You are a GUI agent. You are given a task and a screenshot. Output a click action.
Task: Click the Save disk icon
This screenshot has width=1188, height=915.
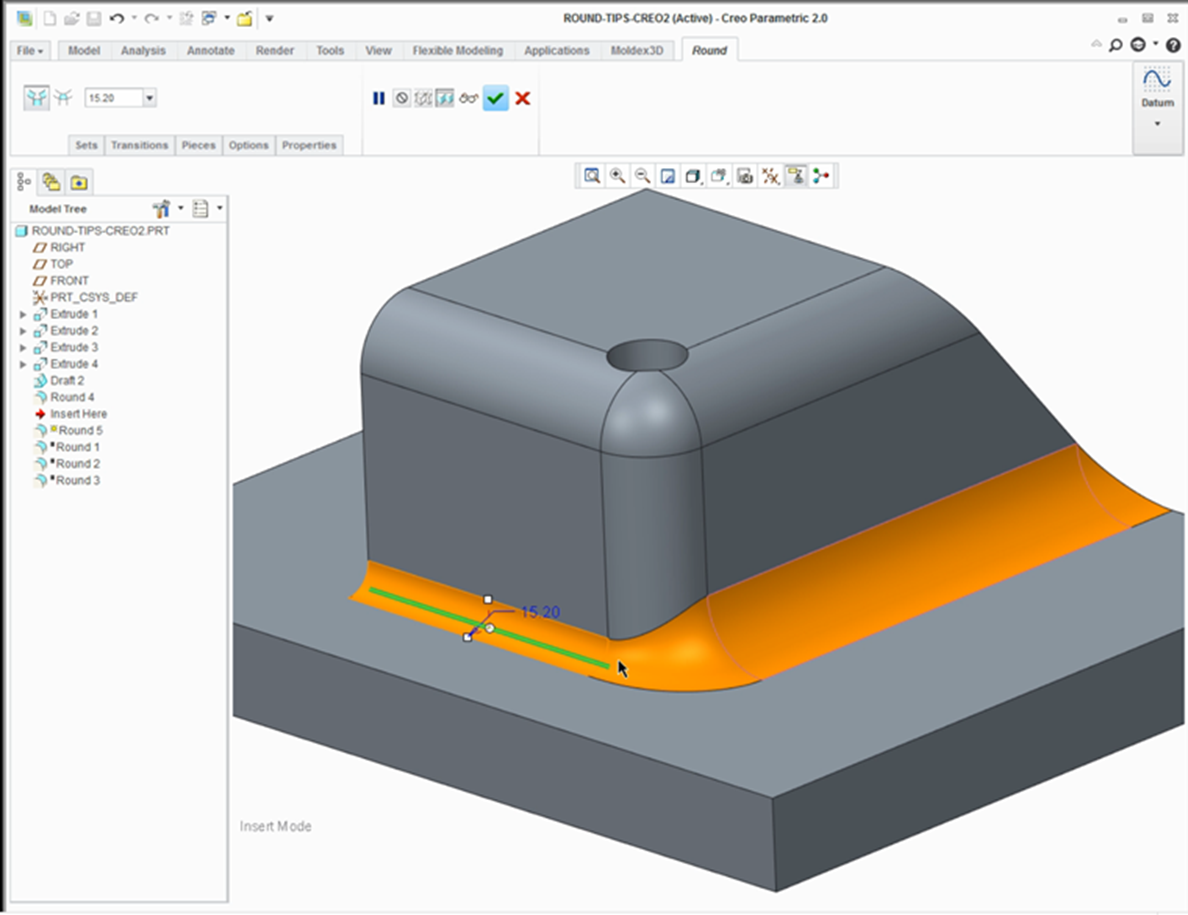coord(93,18)
